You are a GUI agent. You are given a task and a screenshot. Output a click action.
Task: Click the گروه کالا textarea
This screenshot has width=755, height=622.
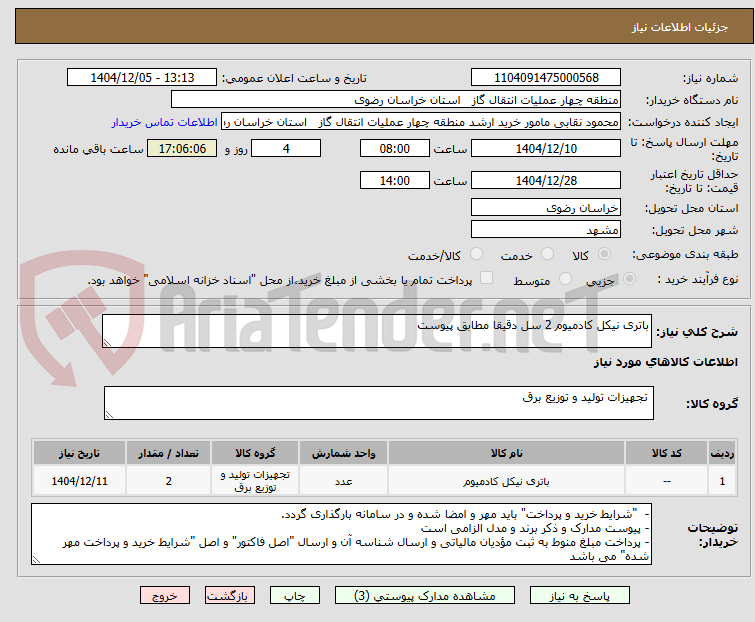[378, 403]
